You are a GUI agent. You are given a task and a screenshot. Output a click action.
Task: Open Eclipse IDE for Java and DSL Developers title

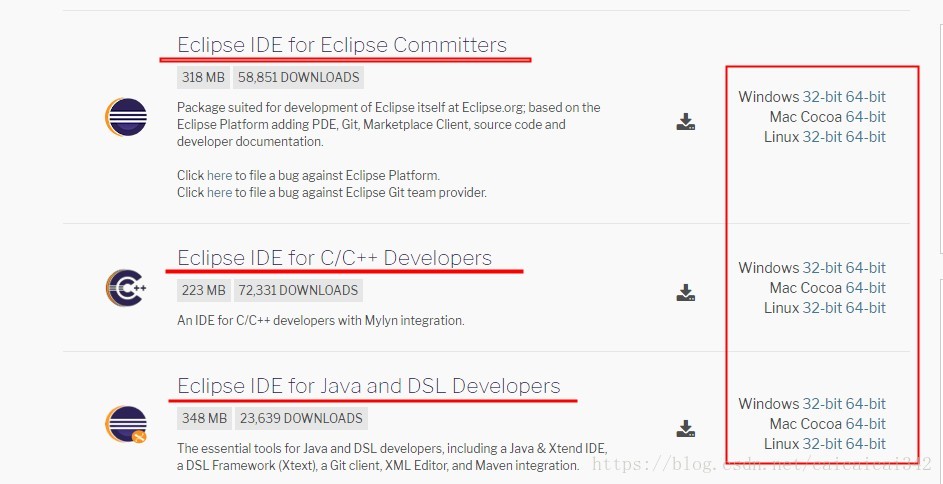click(369, 386)
